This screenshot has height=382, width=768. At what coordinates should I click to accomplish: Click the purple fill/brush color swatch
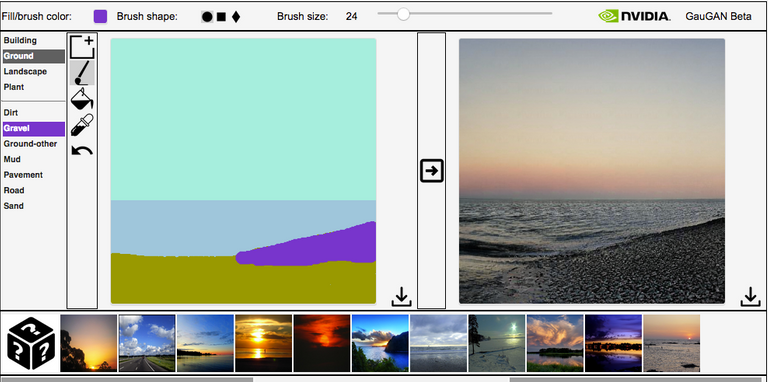pos(100,16)
